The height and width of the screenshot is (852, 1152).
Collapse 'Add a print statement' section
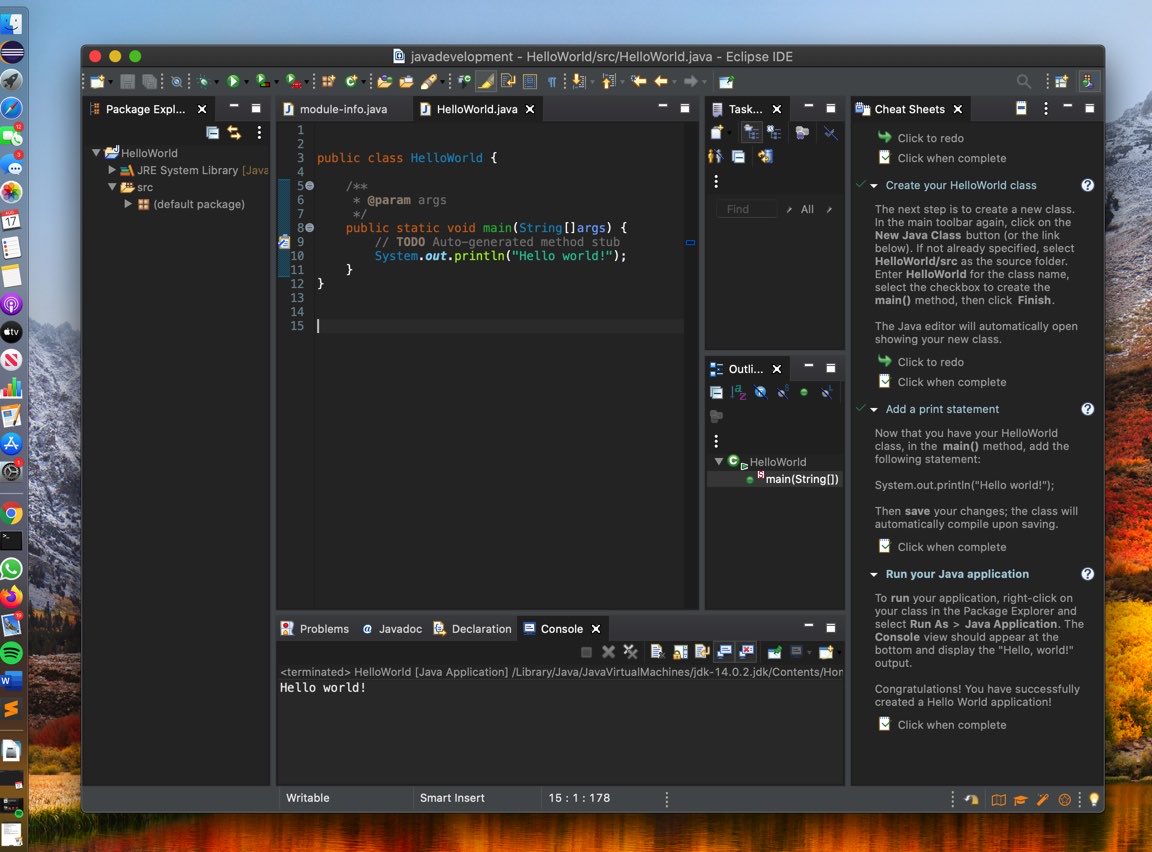[x=874, y=410]
